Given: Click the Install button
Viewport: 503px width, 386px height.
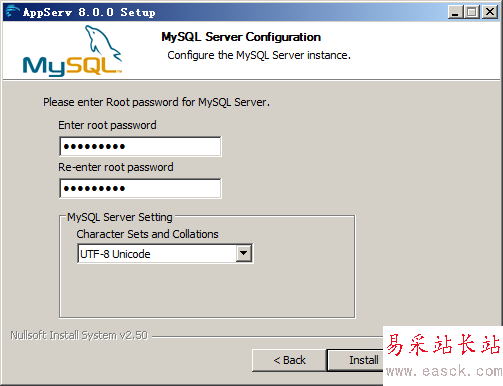Looking at the screenshot, I should [355, 360].
